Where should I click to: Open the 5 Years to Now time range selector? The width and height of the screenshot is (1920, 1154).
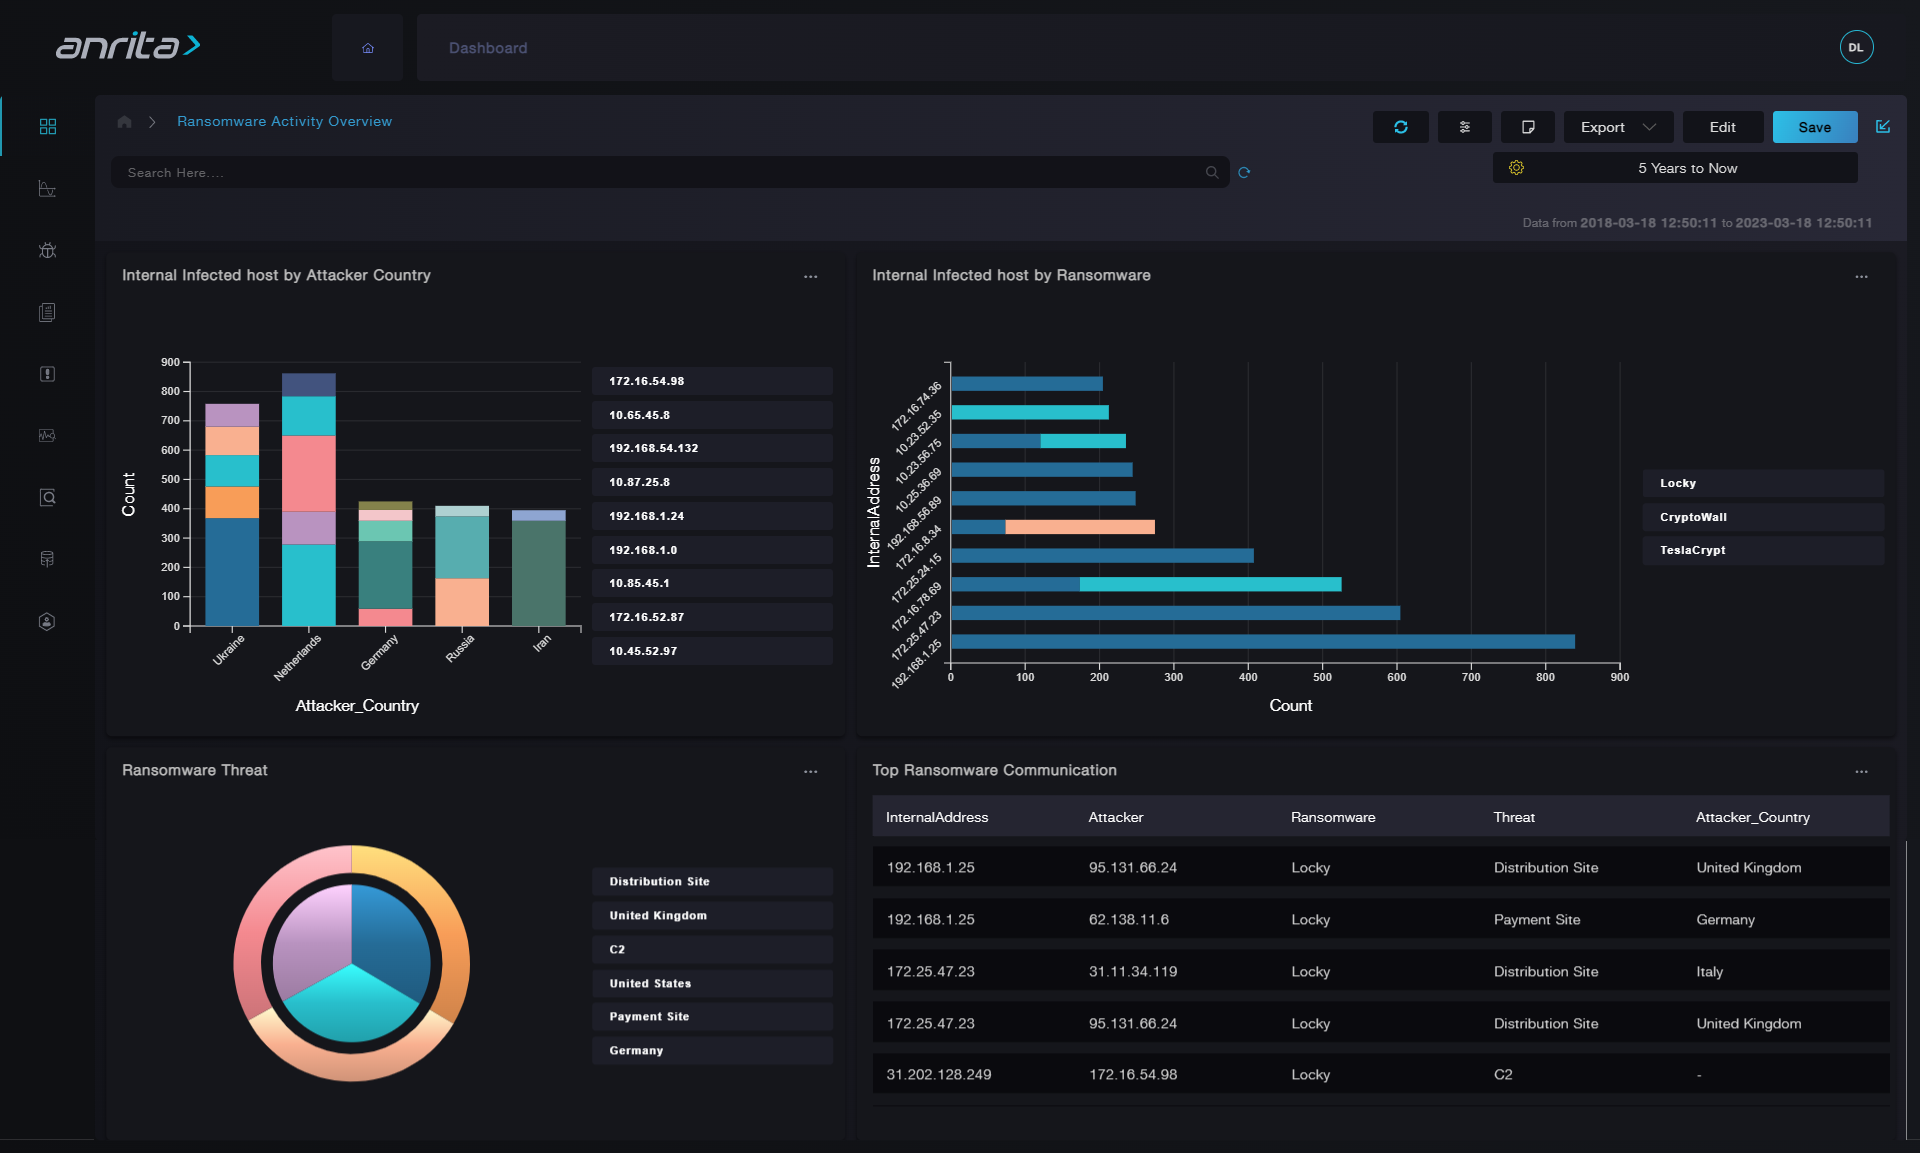coord(1687,168)
